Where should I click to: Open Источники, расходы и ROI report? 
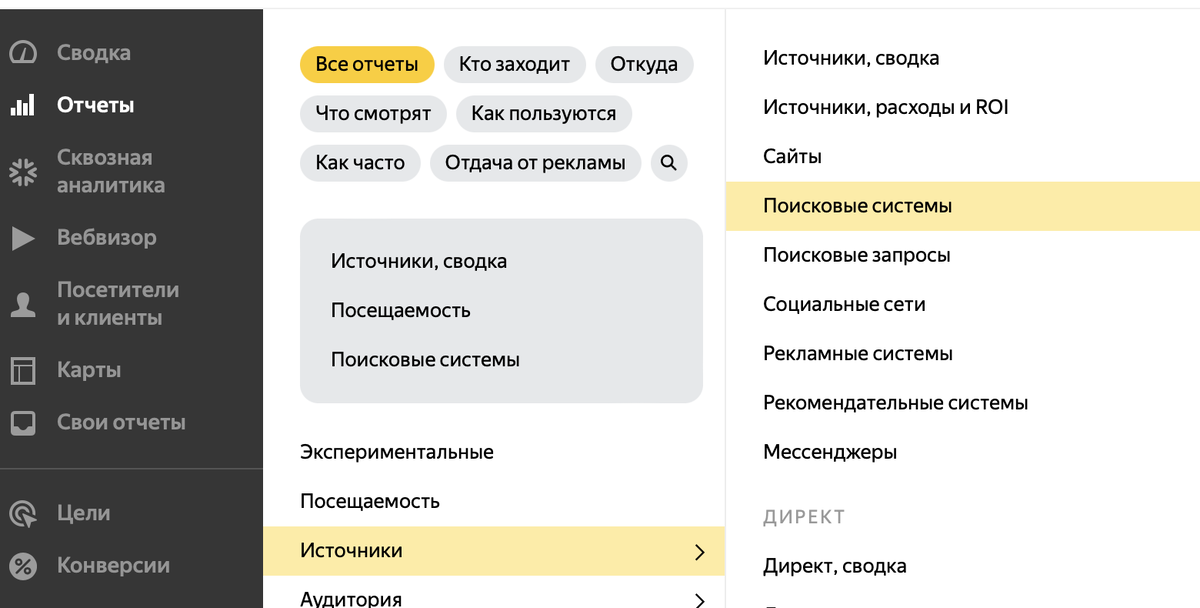[885, 107]
